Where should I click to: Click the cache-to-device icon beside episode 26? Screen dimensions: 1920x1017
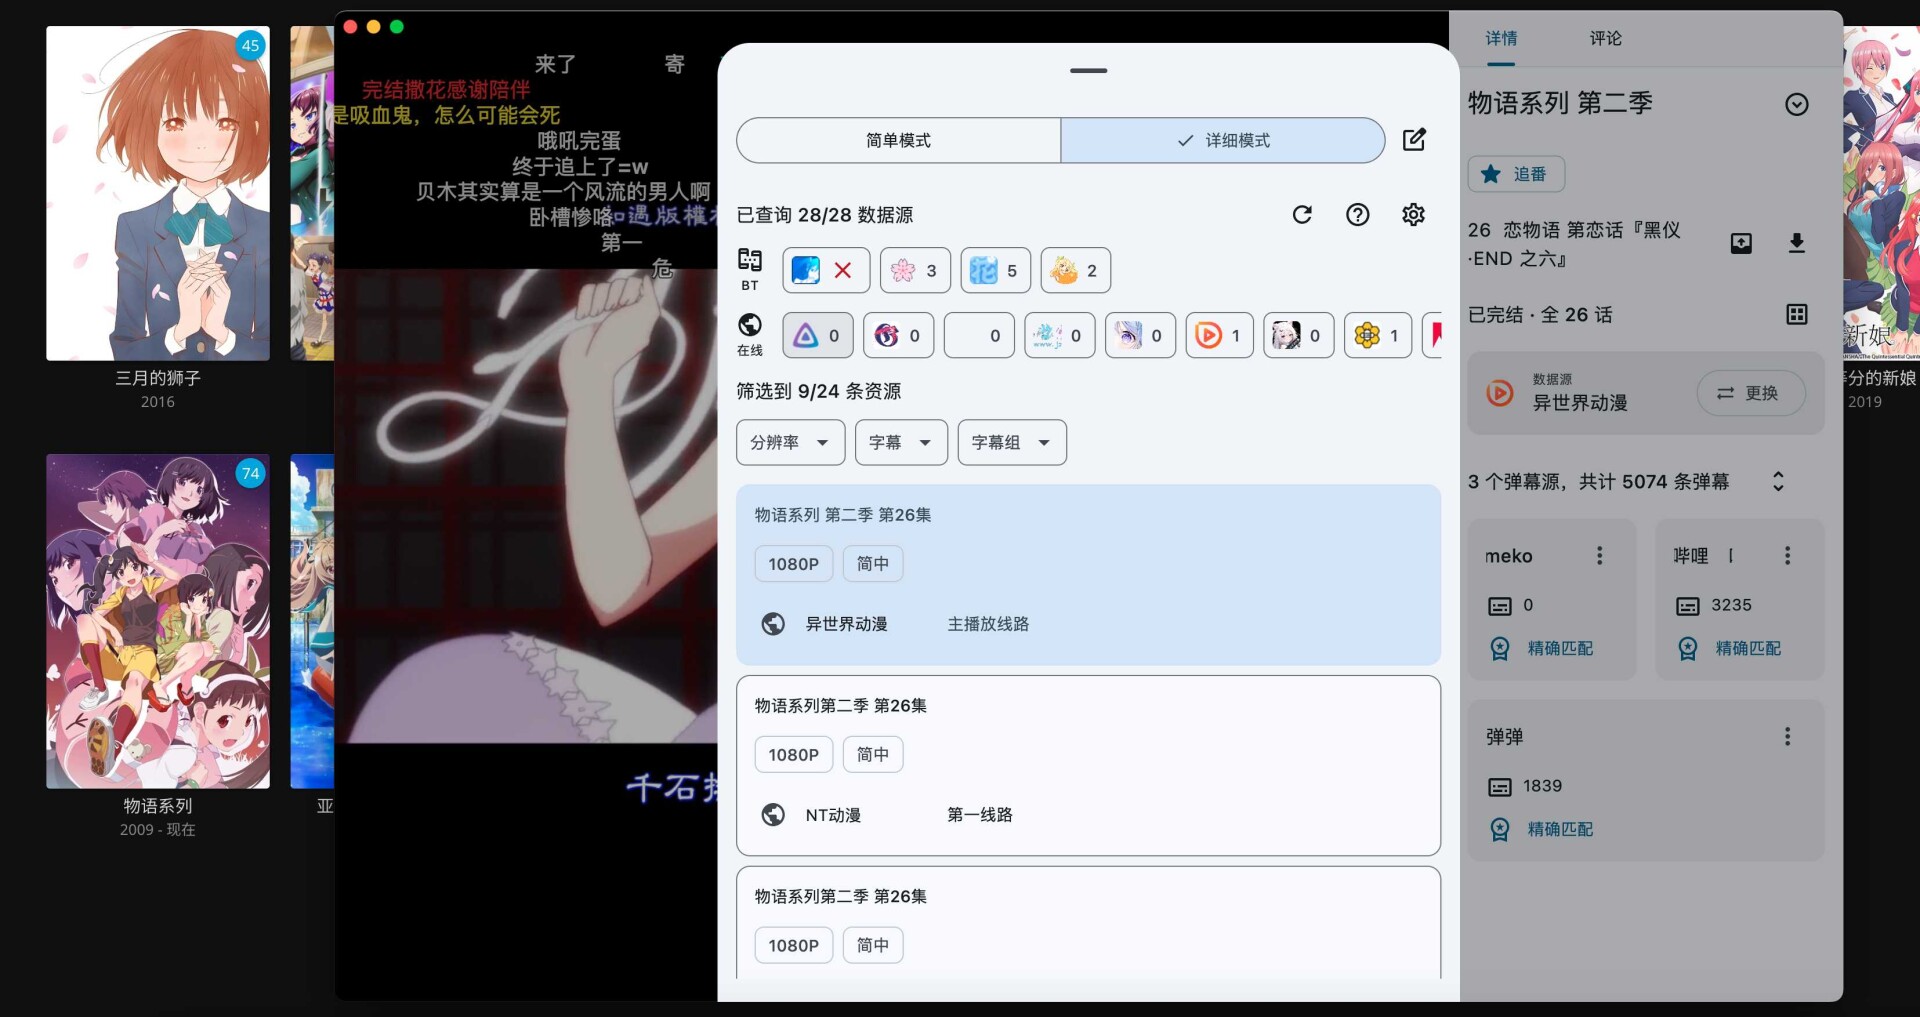[x=1741, y=243]
